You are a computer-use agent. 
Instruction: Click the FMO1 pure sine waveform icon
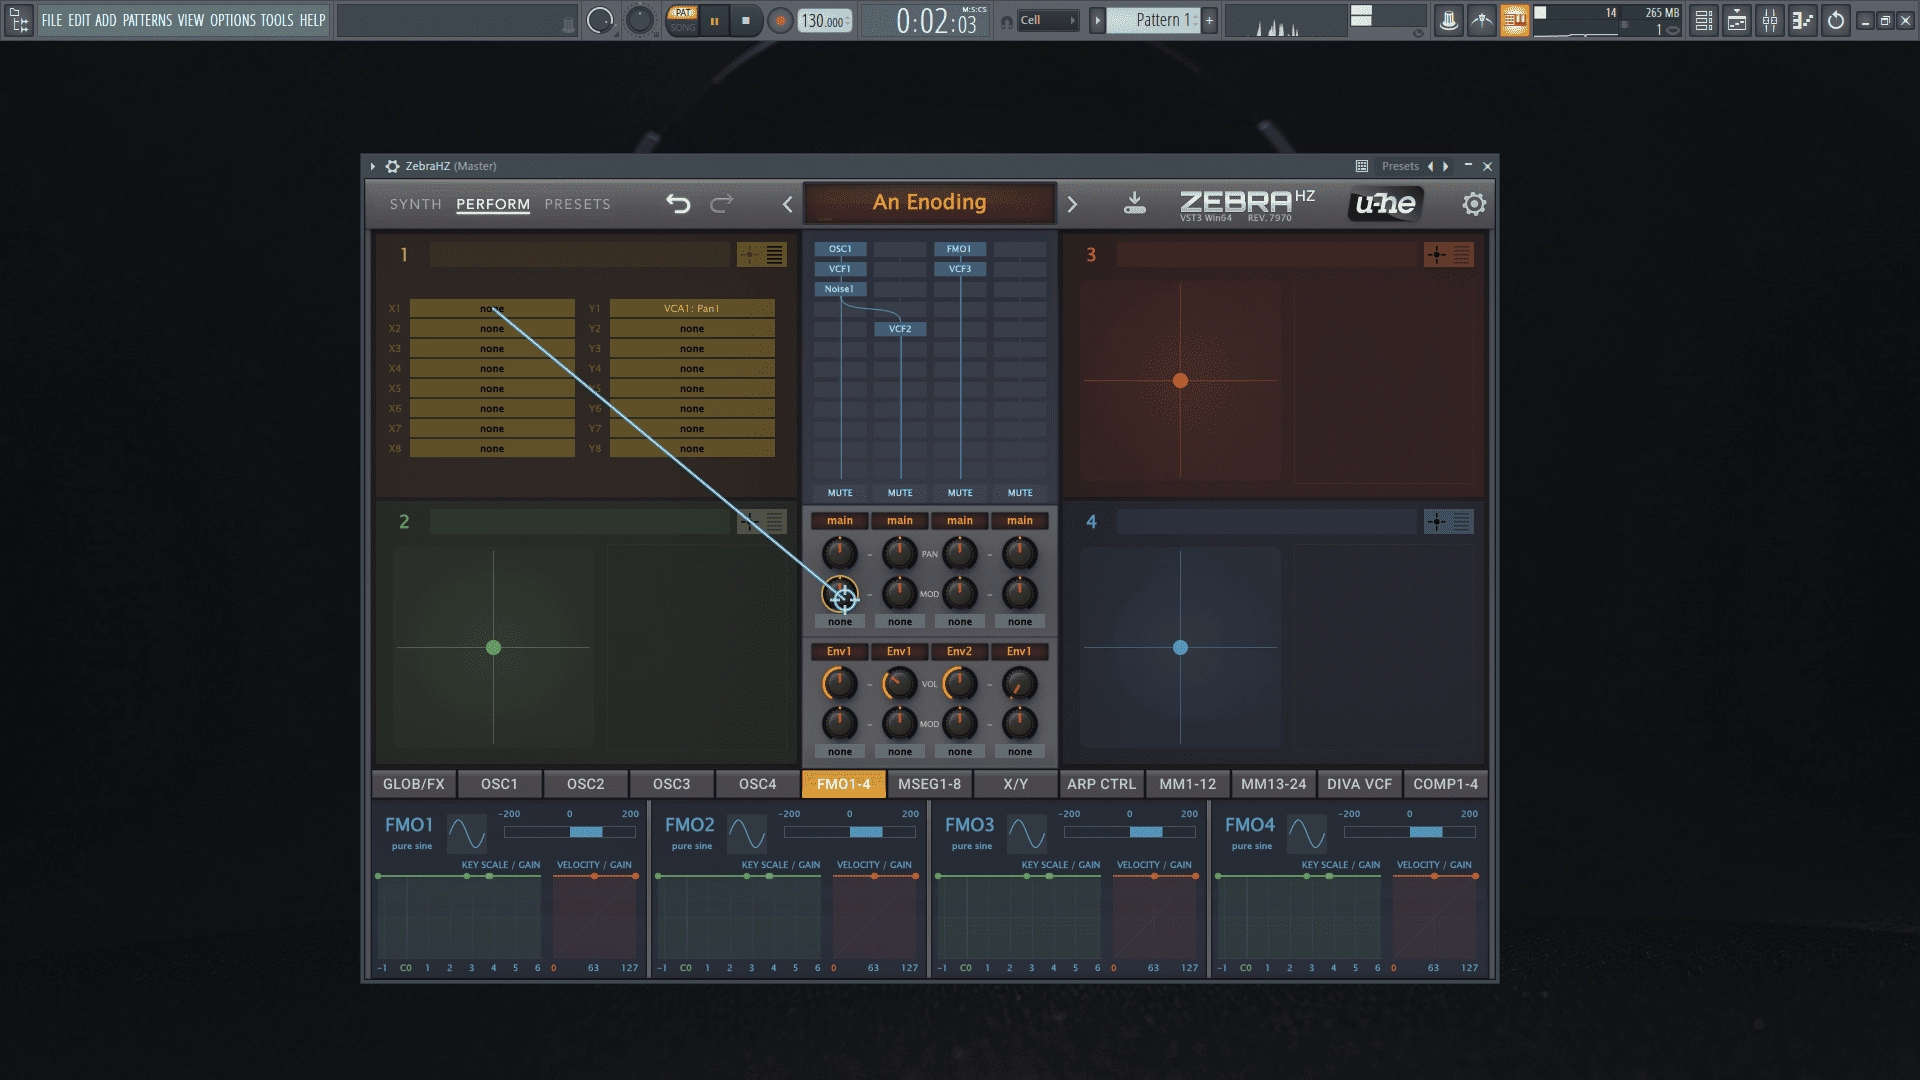point(466,833)
